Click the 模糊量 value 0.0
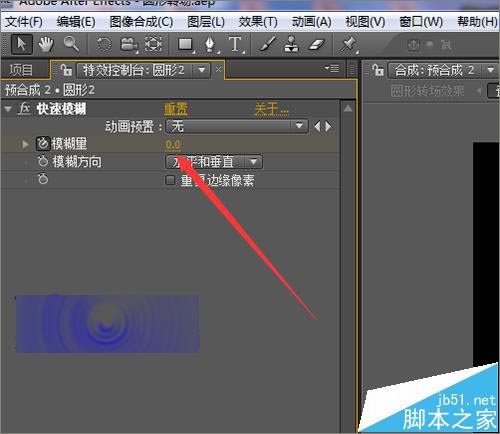The width and height of the screenshot is (500, 434). [173, 145]
